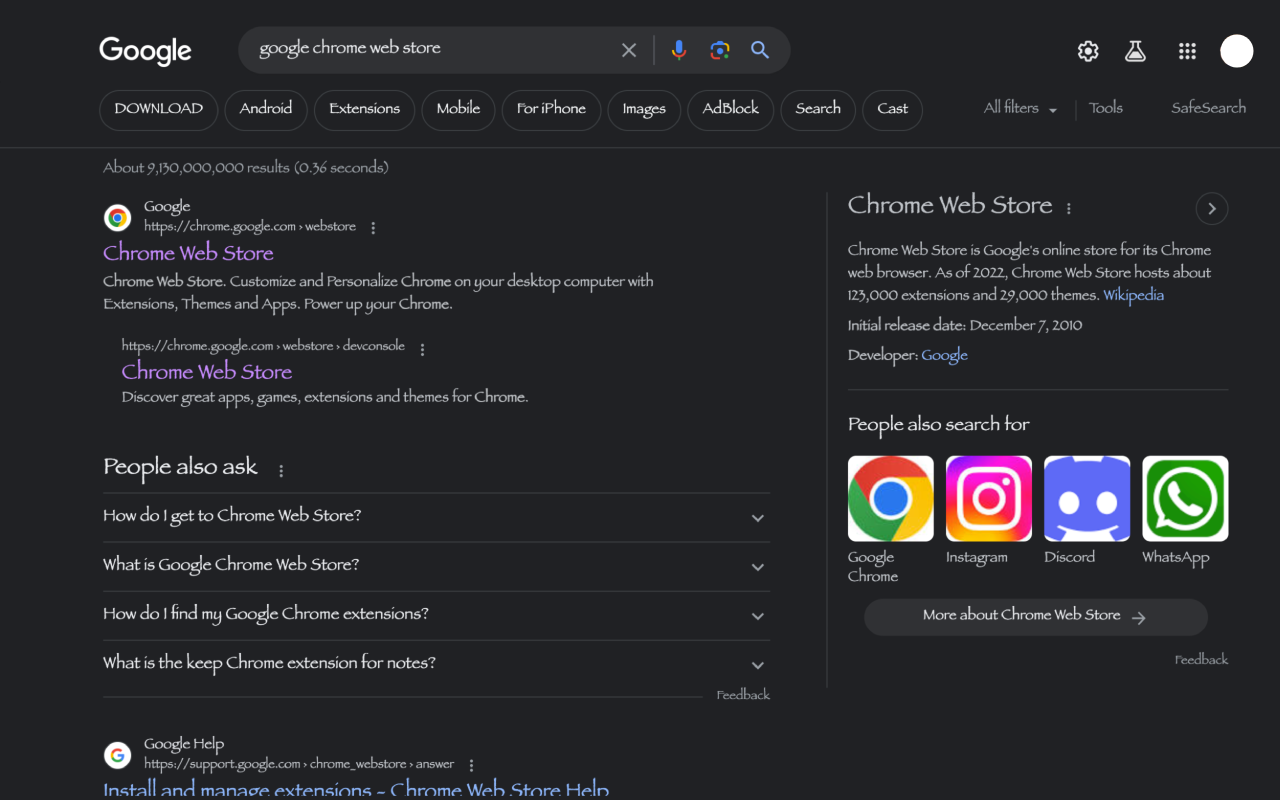This screenshot has width=1280, height=800.
Task: Apply the AdBlock filter chip
Action: point(731,110)
